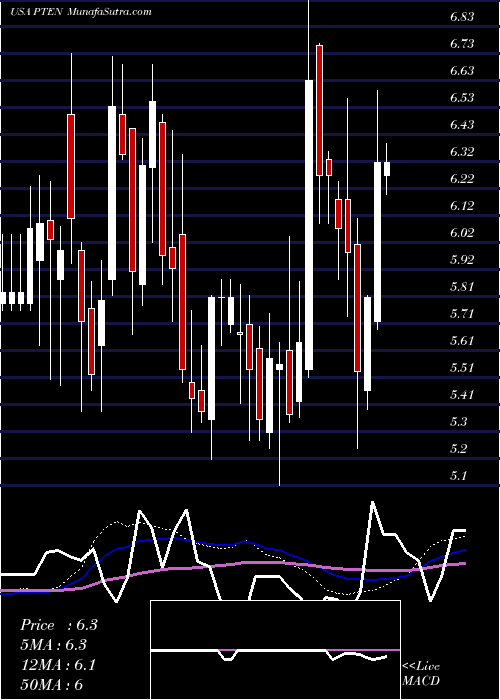This screenshot has width=500, height=700.
Task: Select the 6.53 price axis label
Action: coord(462,98)
